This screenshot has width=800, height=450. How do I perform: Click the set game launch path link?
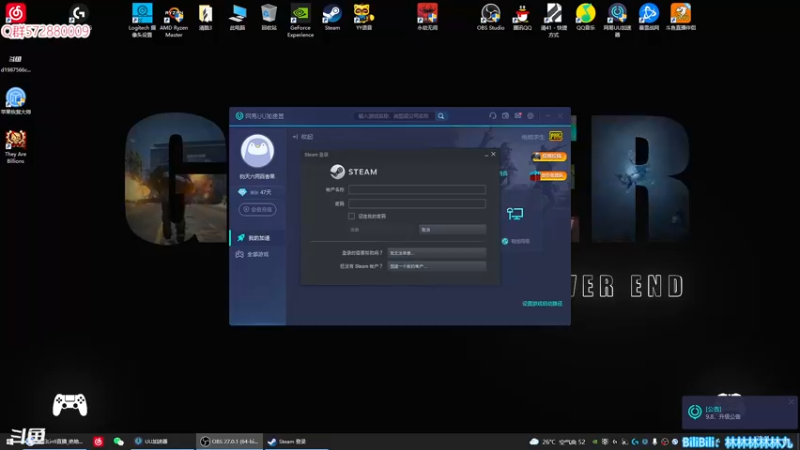(542, 304)
